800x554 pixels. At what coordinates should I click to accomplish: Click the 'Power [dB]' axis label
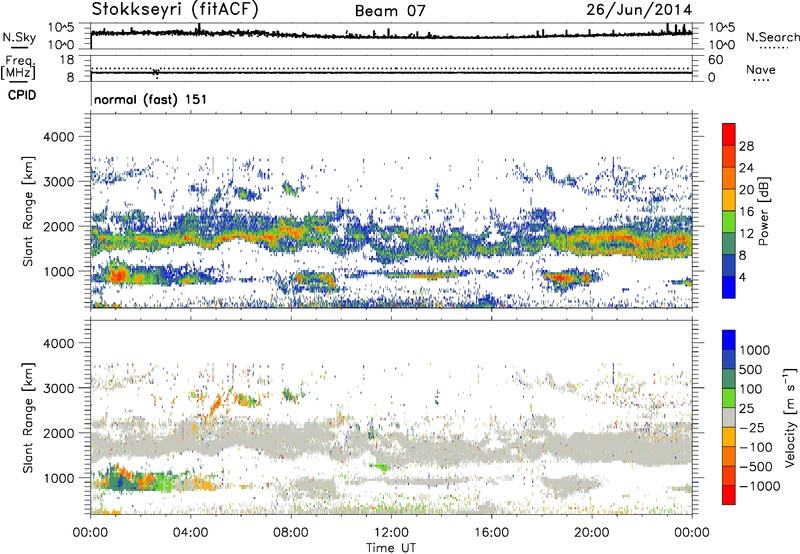point(763,211)
